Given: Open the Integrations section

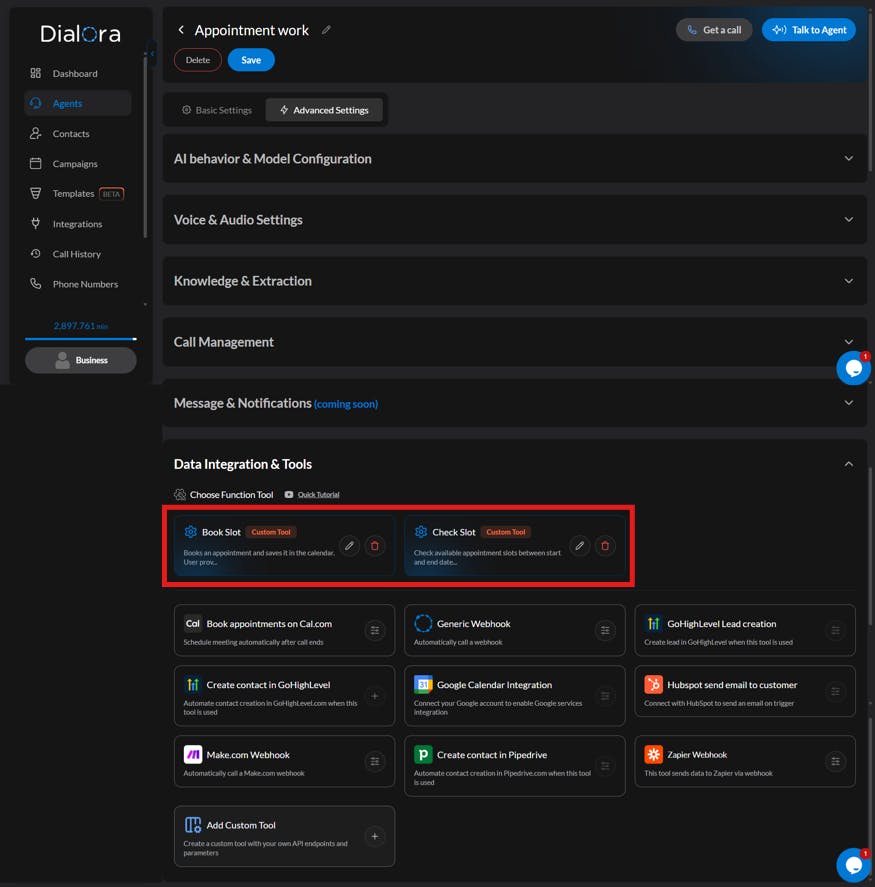Looking at the screenshot, I should (x=75, y=224).
